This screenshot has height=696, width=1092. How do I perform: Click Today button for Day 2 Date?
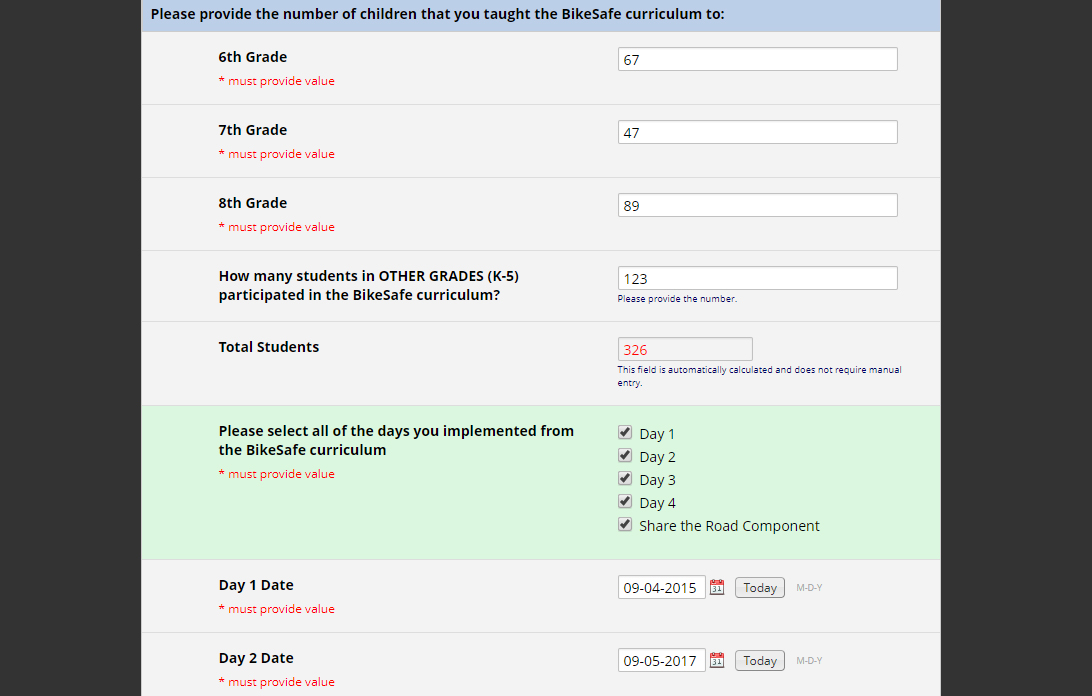(x=760, y=660)
